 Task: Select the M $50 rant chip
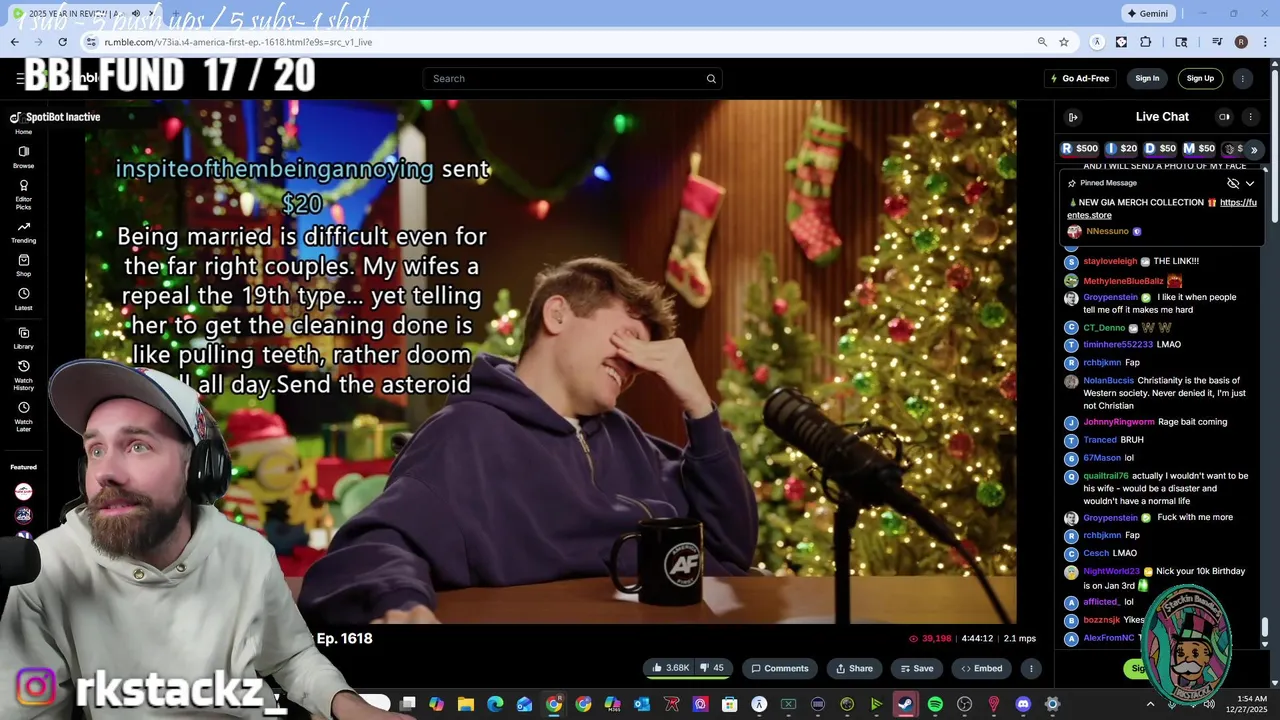pyautogui.click(x=1199, y=149)
